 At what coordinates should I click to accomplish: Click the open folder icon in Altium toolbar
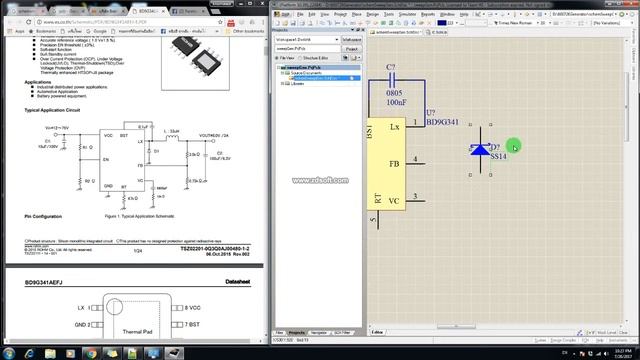pyautogui.click(x=285, y=23)
